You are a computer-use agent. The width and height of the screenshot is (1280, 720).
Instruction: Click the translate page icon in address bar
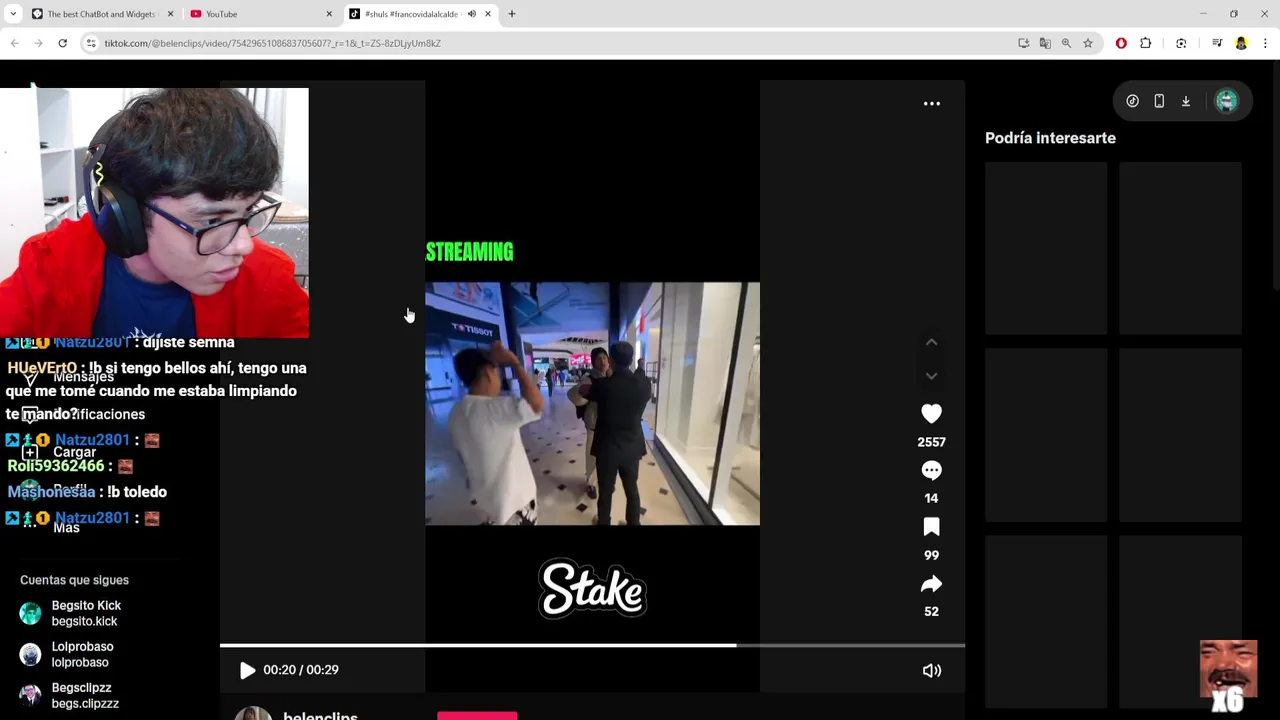1045,43
